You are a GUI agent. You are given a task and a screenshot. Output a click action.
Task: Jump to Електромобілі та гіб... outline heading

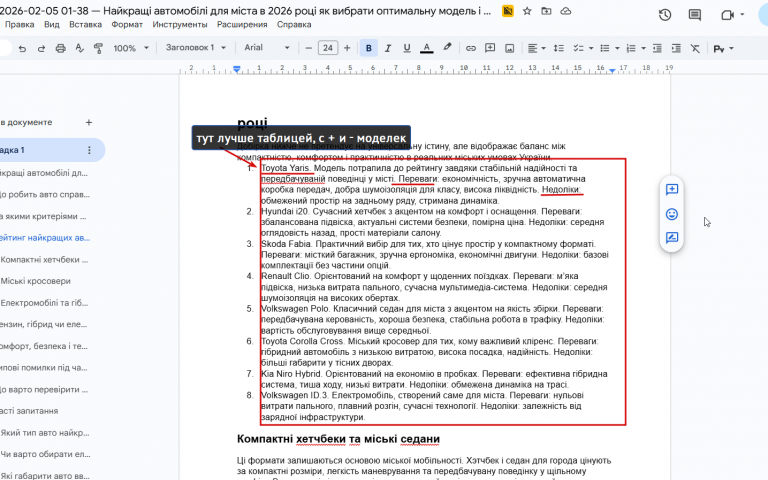45,303
